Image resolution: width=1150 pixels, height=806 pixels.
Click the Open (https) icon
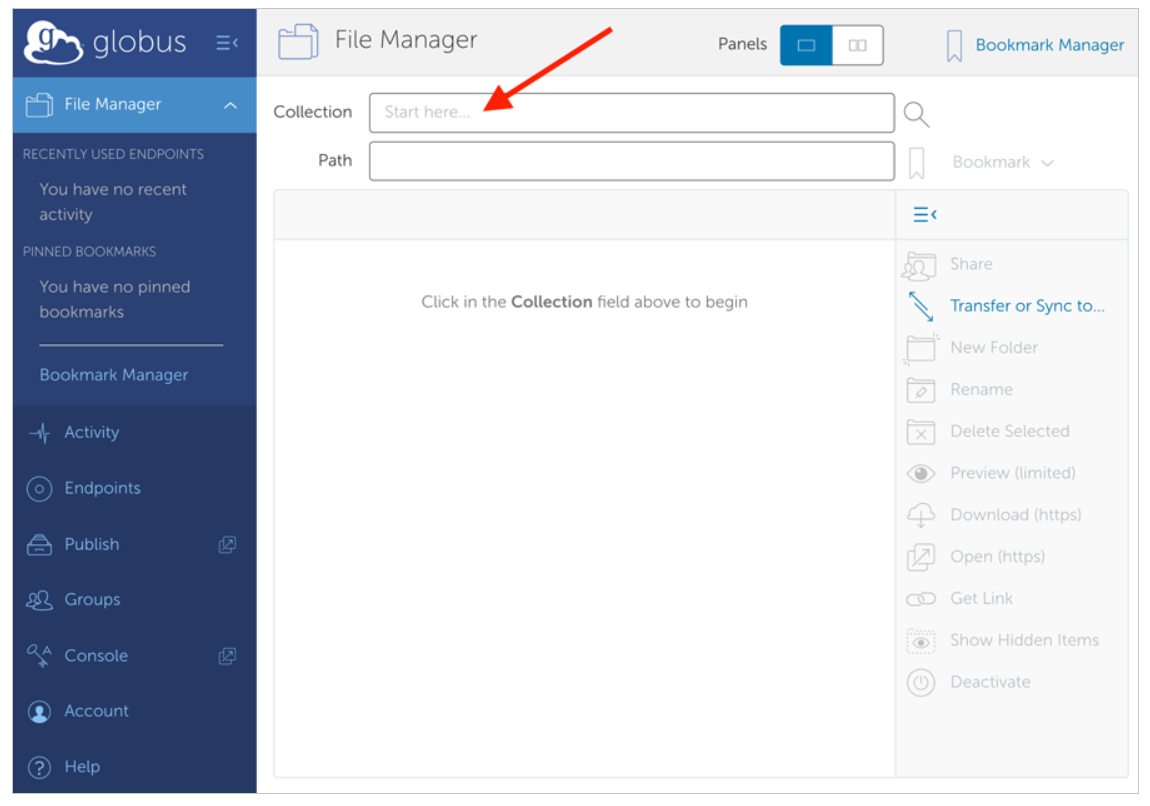920,557
